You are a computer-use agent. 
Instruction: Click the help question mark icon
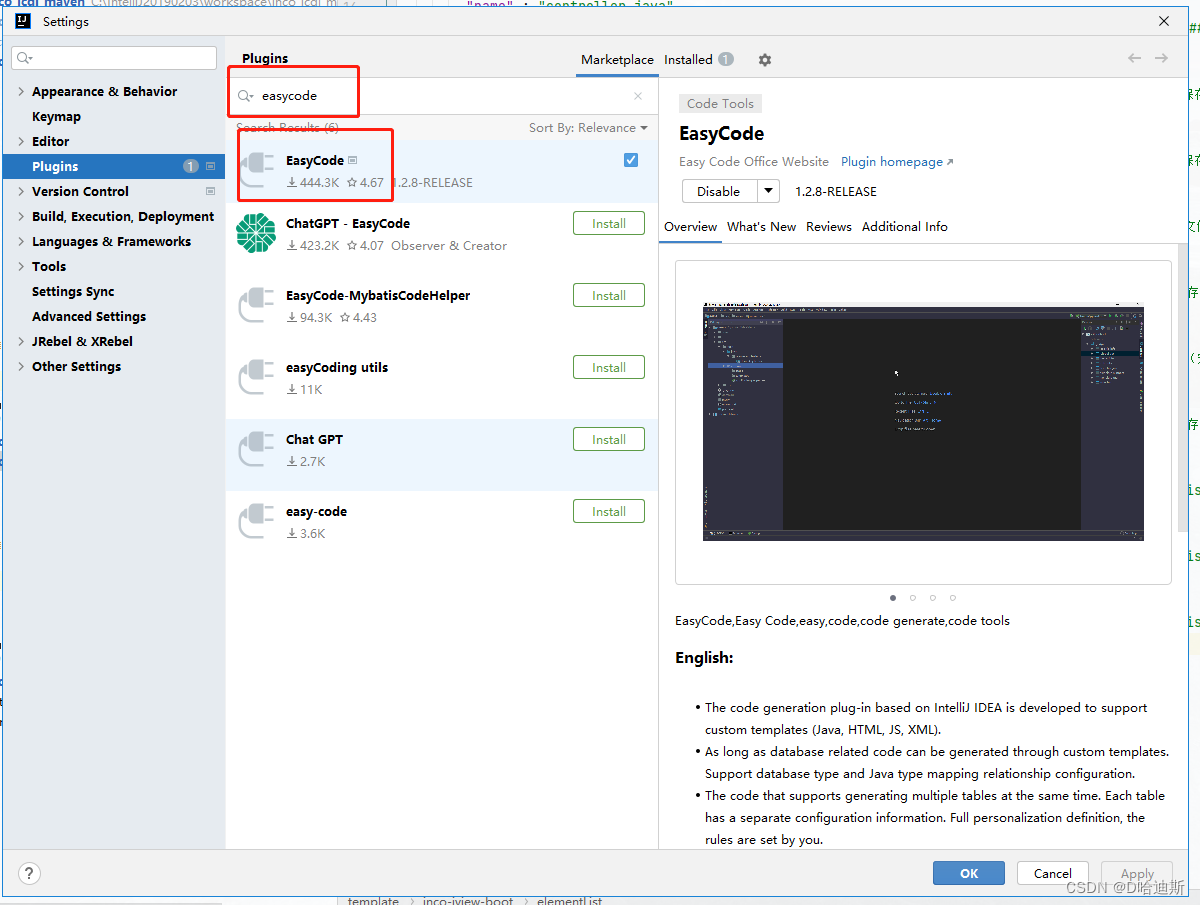[28, 873]
